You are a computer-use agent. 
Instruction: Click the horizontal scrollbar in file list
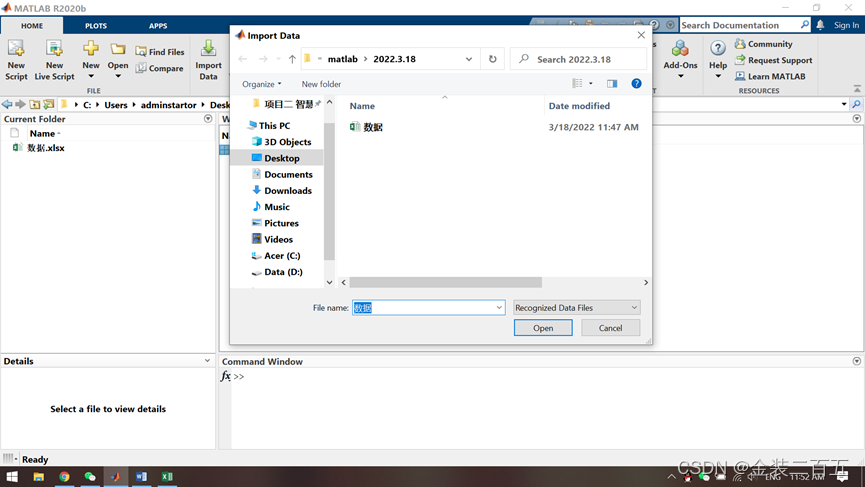click(446, 282)
